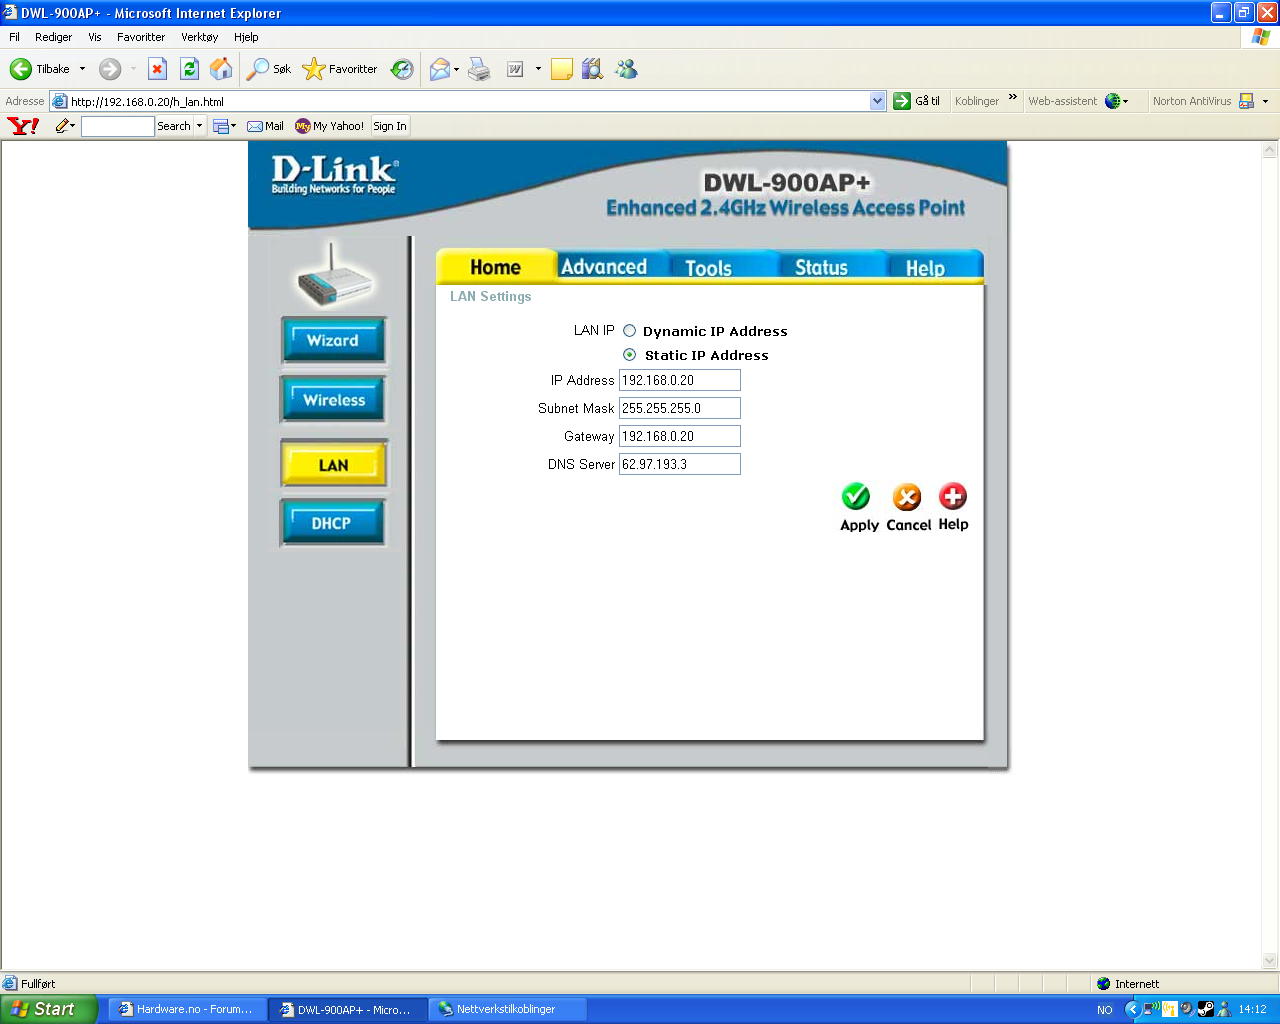This screenshot has height=1024, width=1280.
Task: Open the Favoritter menu in the menu bar
Action: pos(141,37)
